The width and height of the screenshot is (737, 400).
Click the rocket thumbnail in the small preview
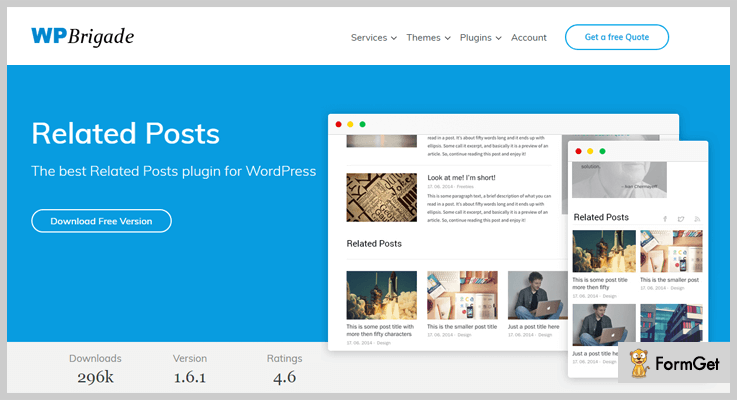(604, 251)
